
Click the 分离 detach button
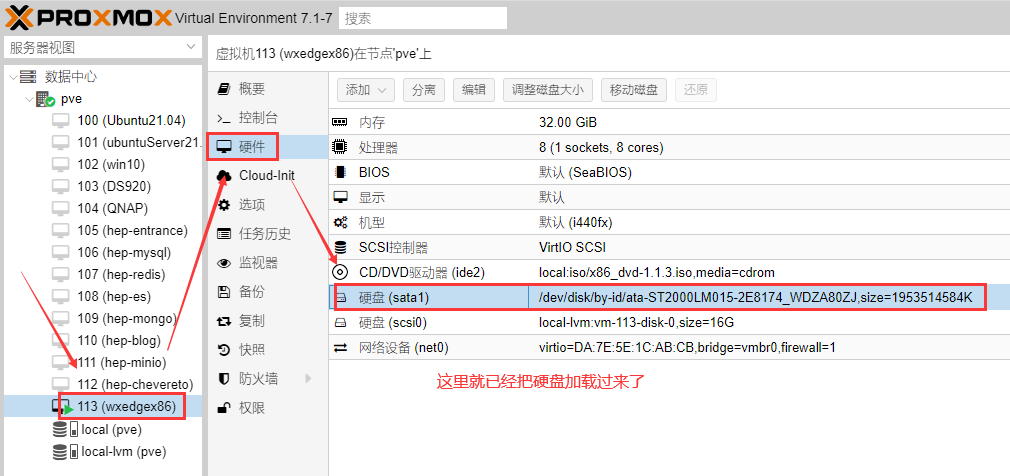[x=424, y=90]
